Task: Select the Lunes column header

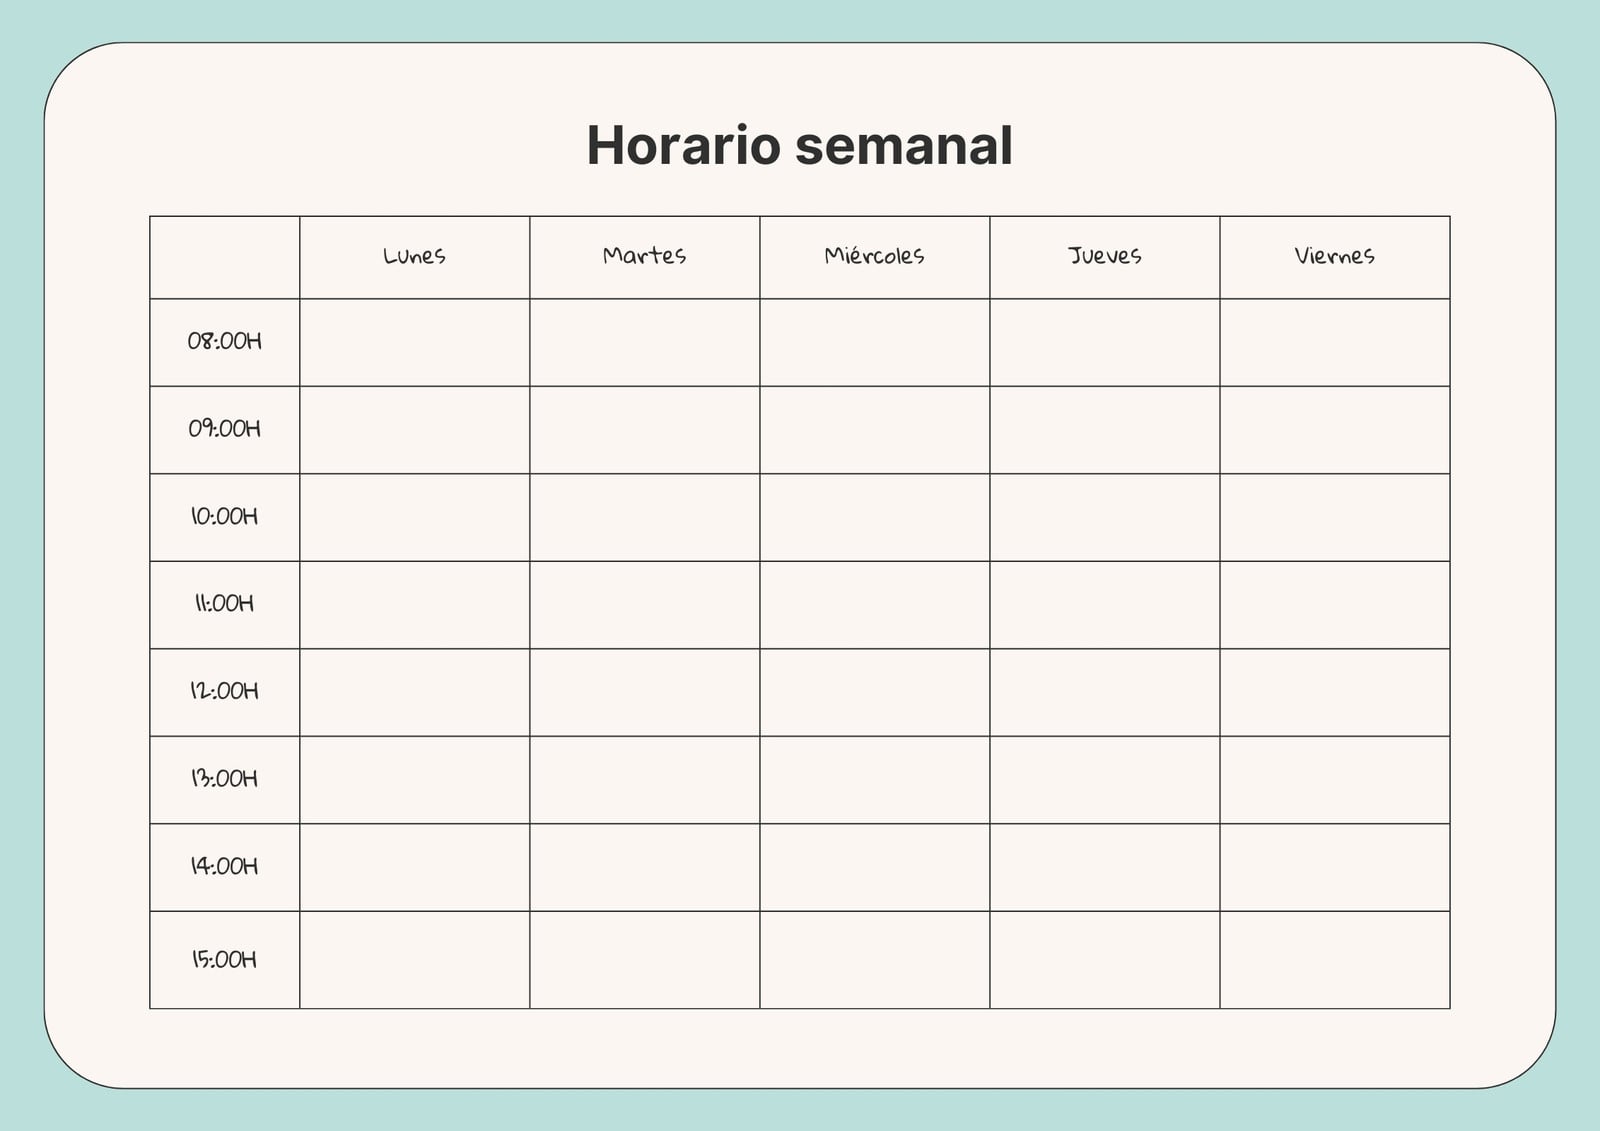Action: pos(414,256)
